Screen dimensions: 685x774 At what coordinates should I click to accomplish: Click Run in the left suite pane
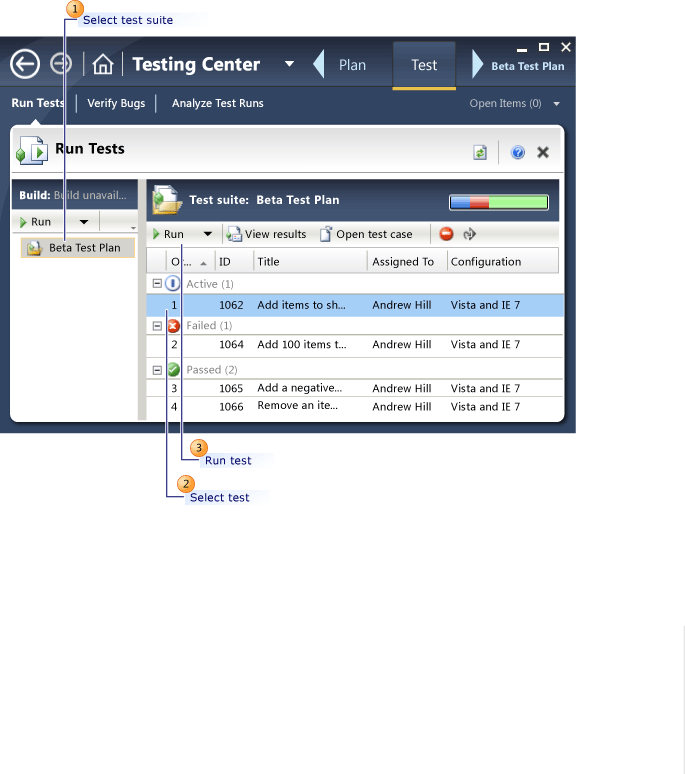[35, 222]
